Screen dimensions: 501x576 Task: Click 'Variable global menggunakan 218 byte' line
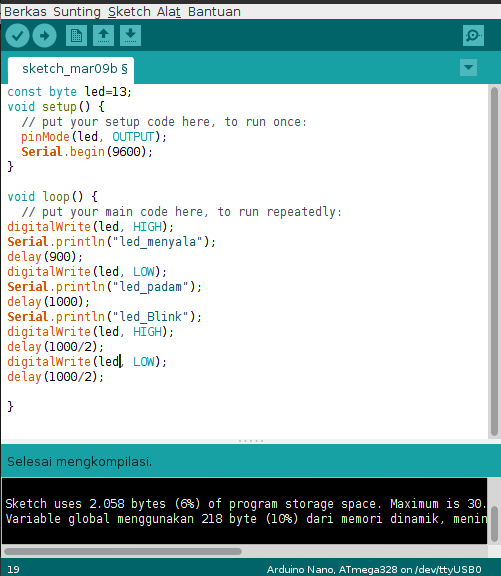pyautogui.click(x=245, y=519)
